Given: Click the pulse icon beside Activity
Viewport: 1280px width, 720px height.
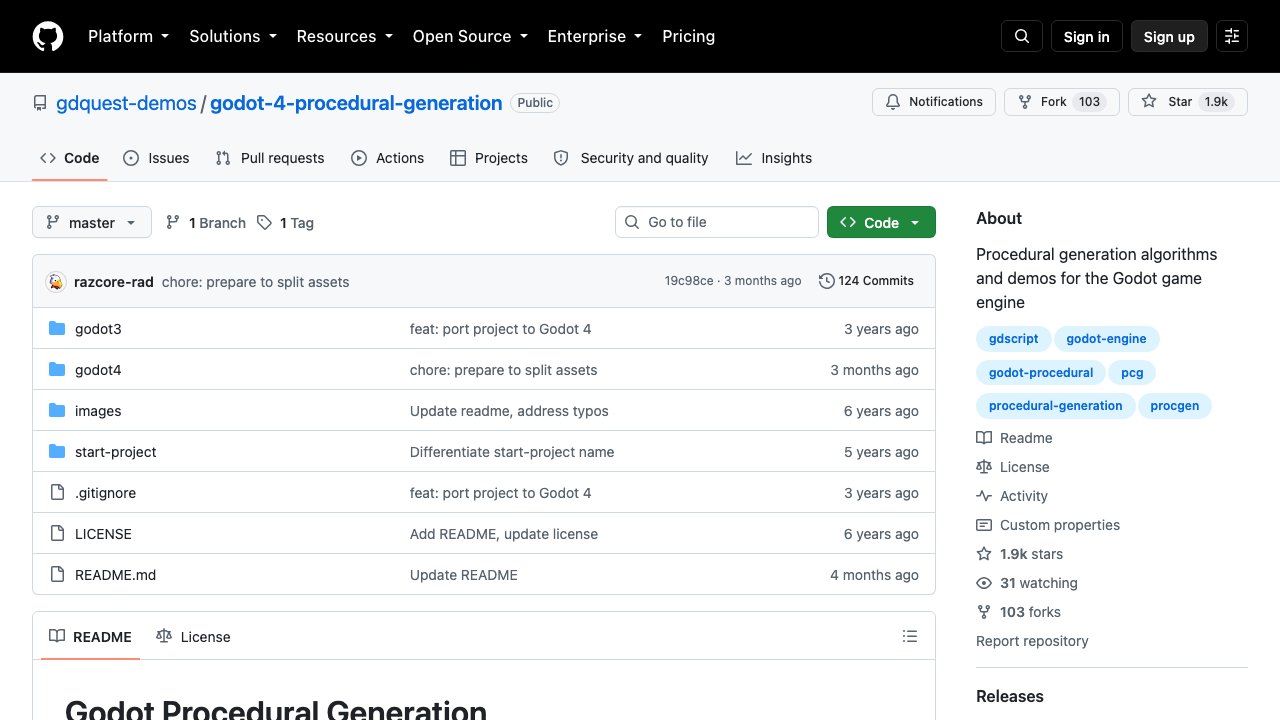Looking at the screenshot, I should tap(984, 496).
